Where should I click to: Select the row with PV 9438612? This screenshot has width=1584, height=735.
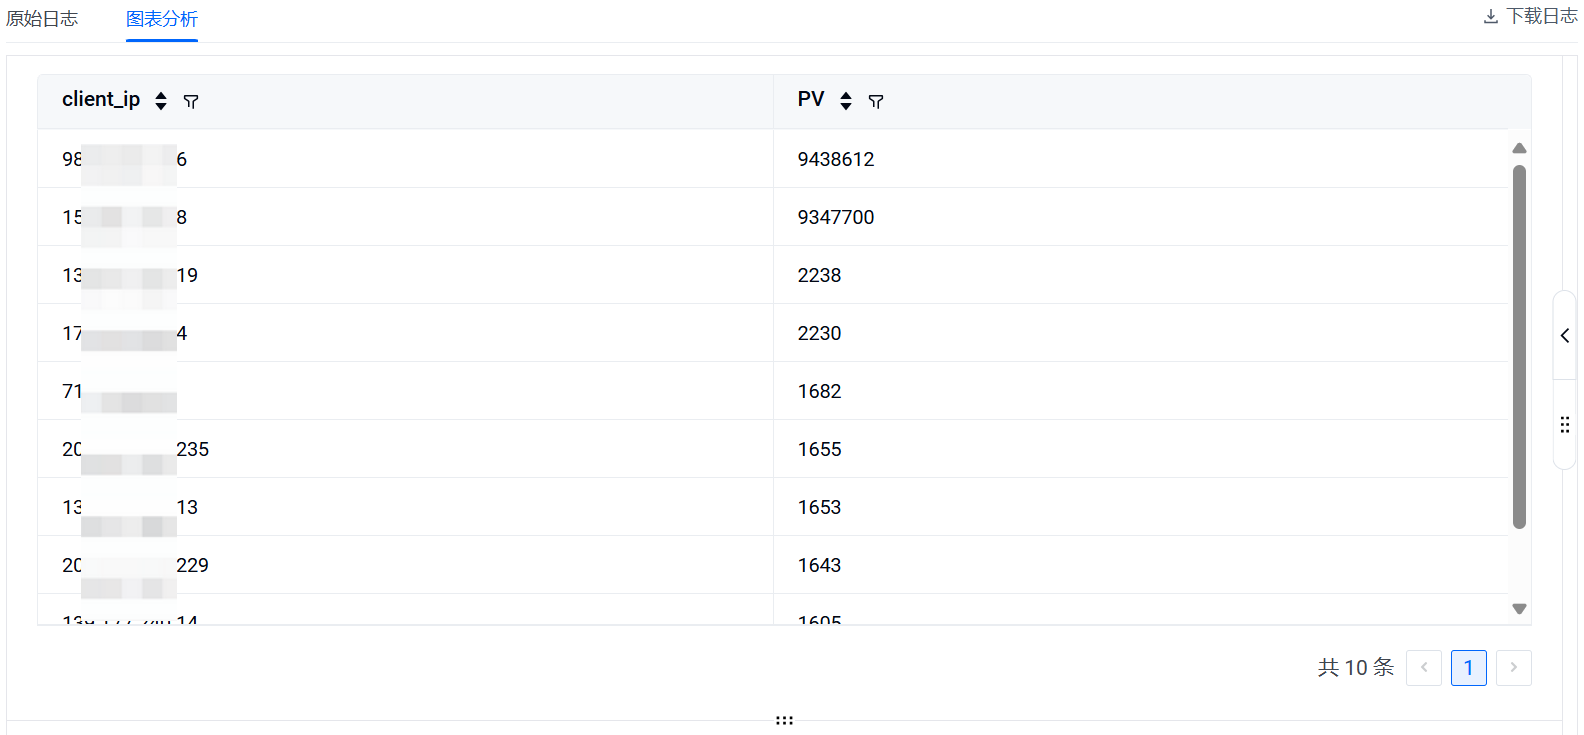click(x=836, y=159)
